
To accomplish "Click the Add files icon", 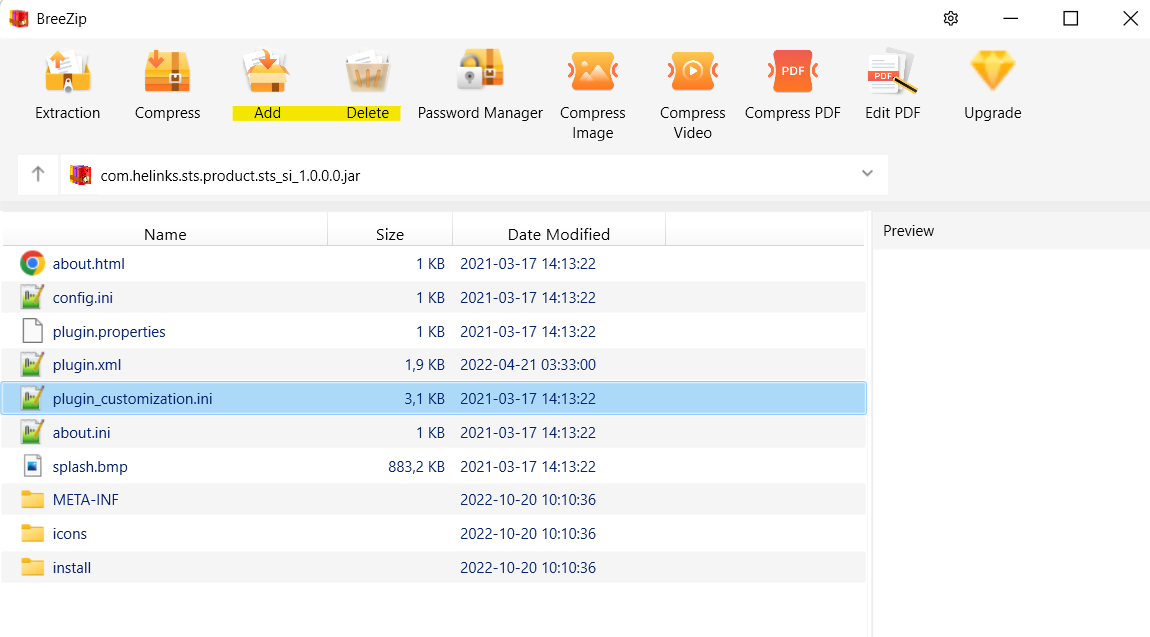I will pyautogui.click(x=267, y=73).
